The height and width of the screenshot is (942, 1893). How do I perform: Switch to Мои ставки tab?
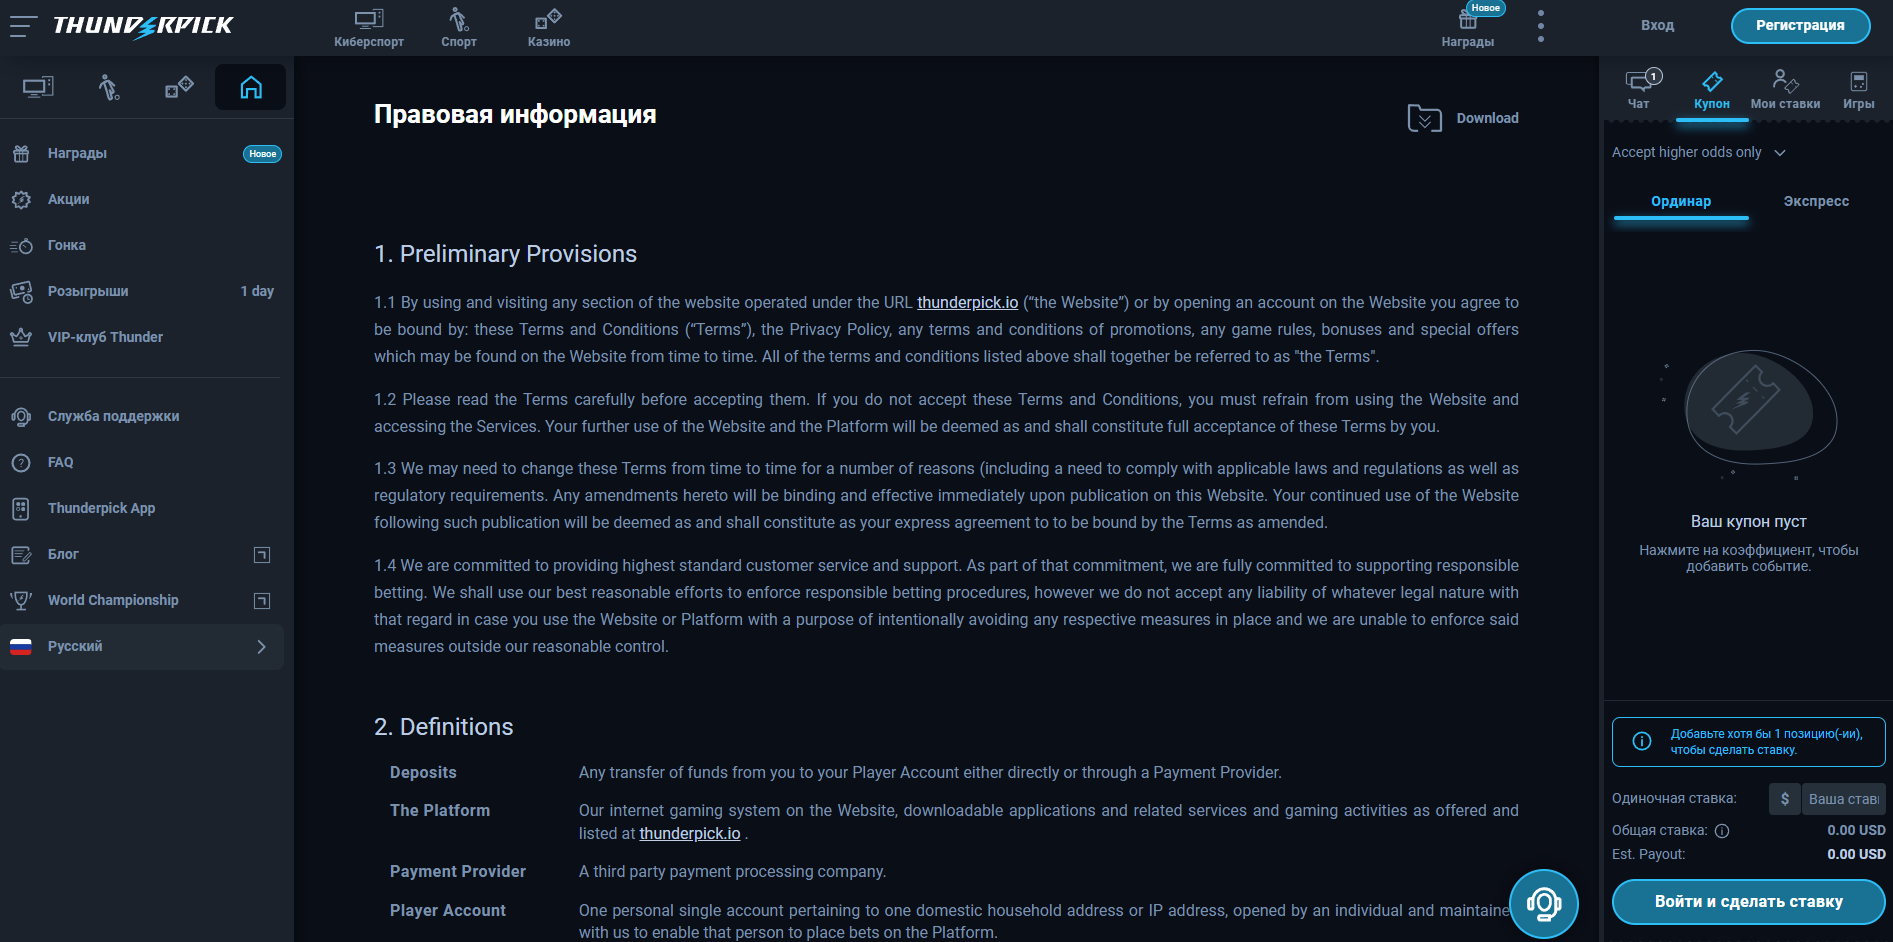[1785, 88]
